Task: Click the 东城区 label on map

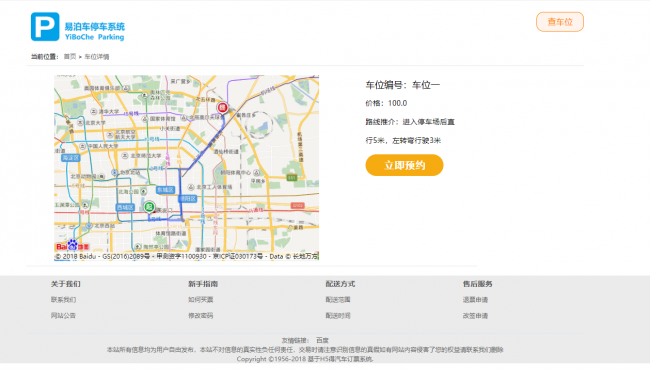Action: pyautogui.click(x=165, y=190)
